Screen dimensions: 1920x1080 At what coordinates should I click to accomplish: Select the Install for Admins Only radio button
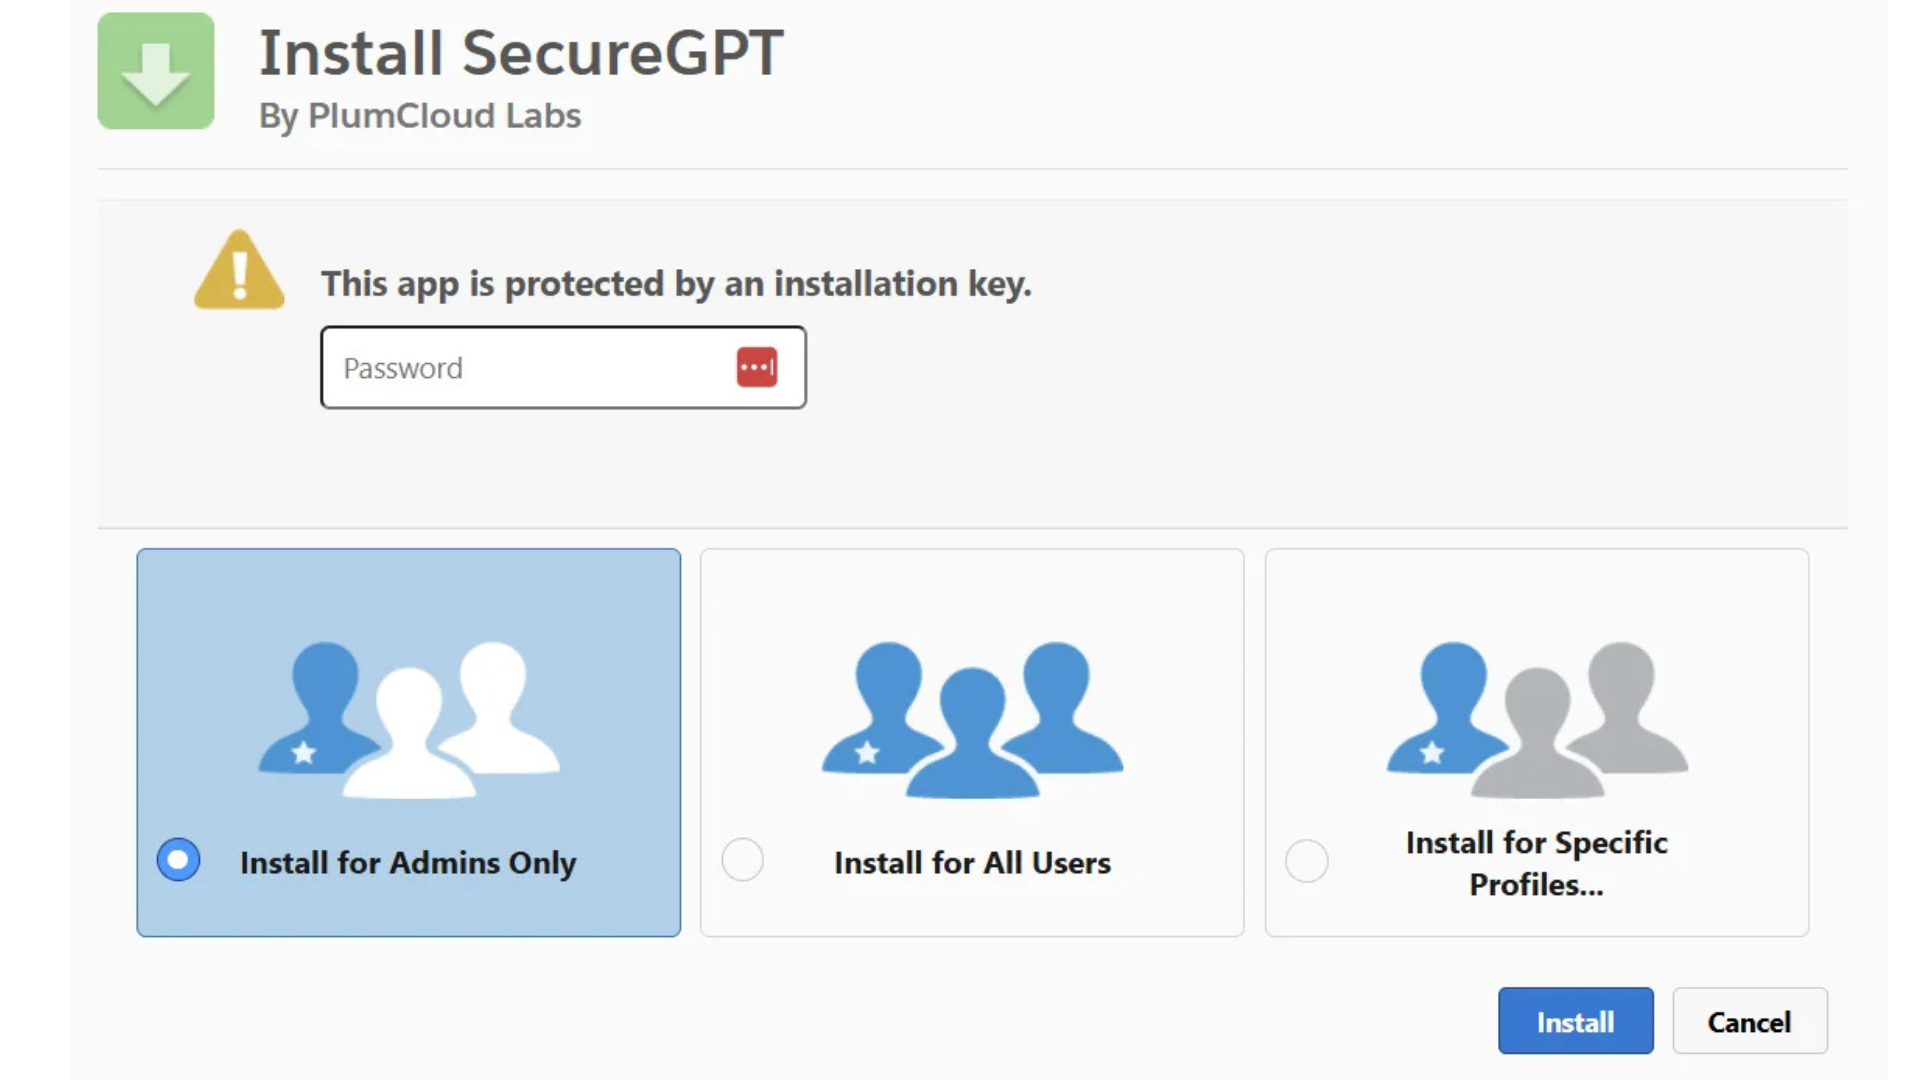click(178, 860)
